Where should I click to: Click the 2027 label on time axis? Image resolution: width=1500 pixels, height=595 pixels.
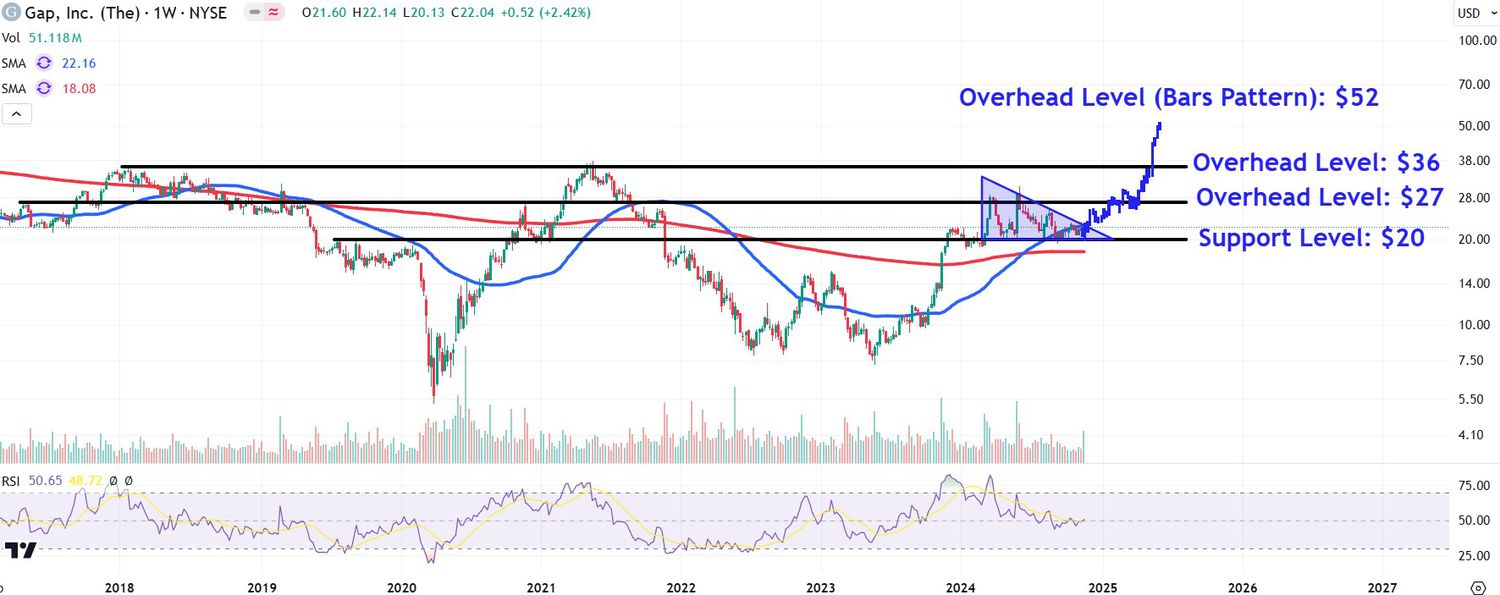[1382, 587]
